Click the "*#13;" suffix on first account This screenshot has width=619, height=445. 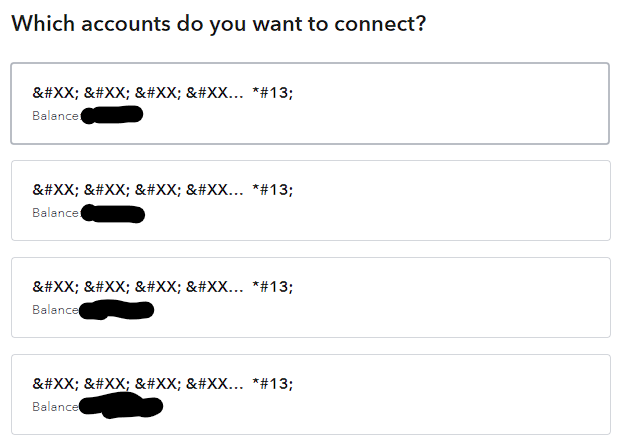point(273,93)
